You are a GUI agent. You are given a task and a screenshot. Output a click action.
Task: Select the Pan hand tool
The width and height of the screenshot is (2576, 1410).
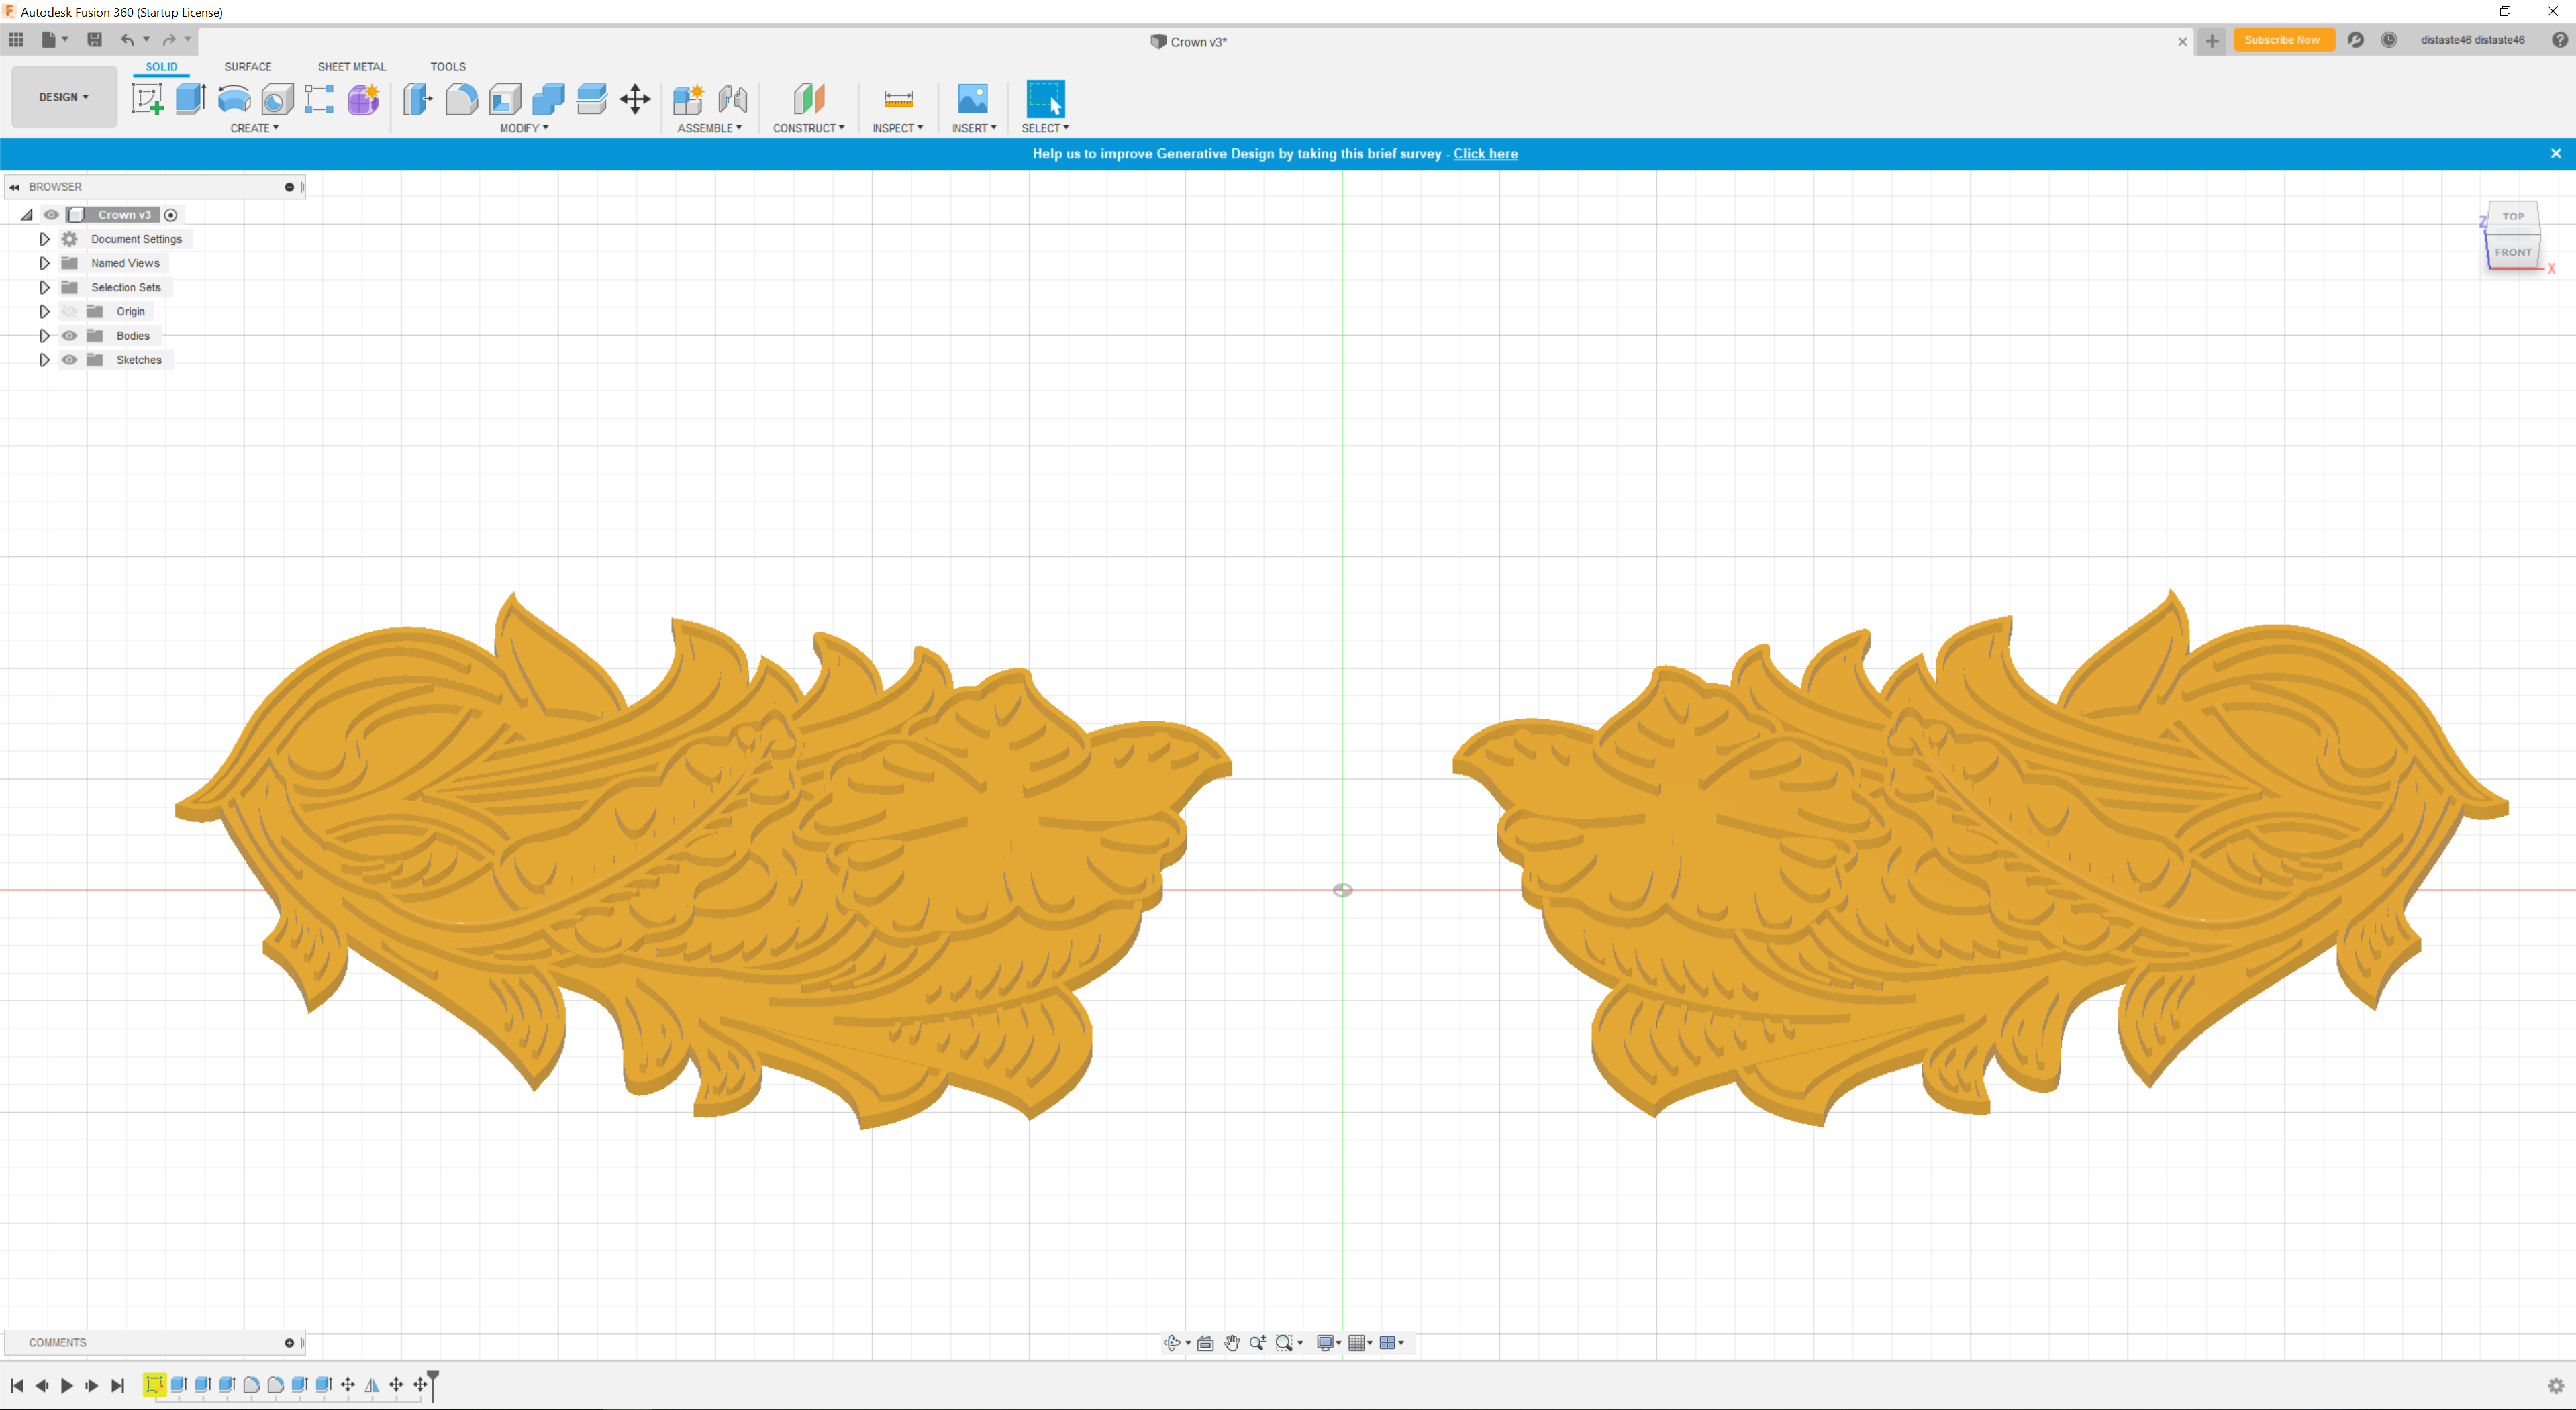[x=1232, y=1343]
